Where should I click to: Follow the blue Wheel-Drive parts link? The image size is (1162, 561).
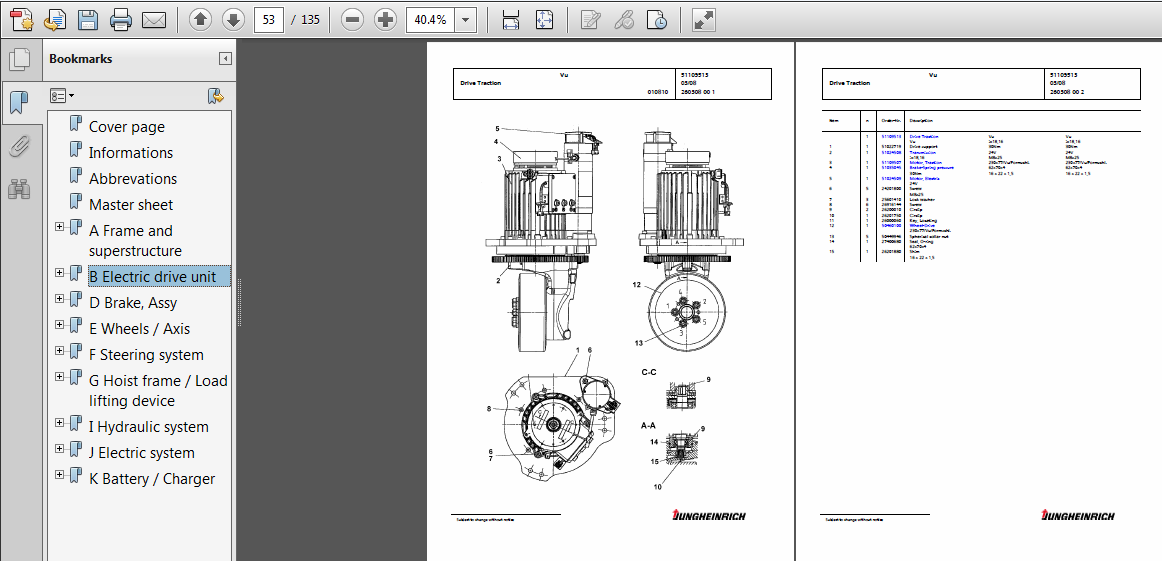tap(922, 225)
